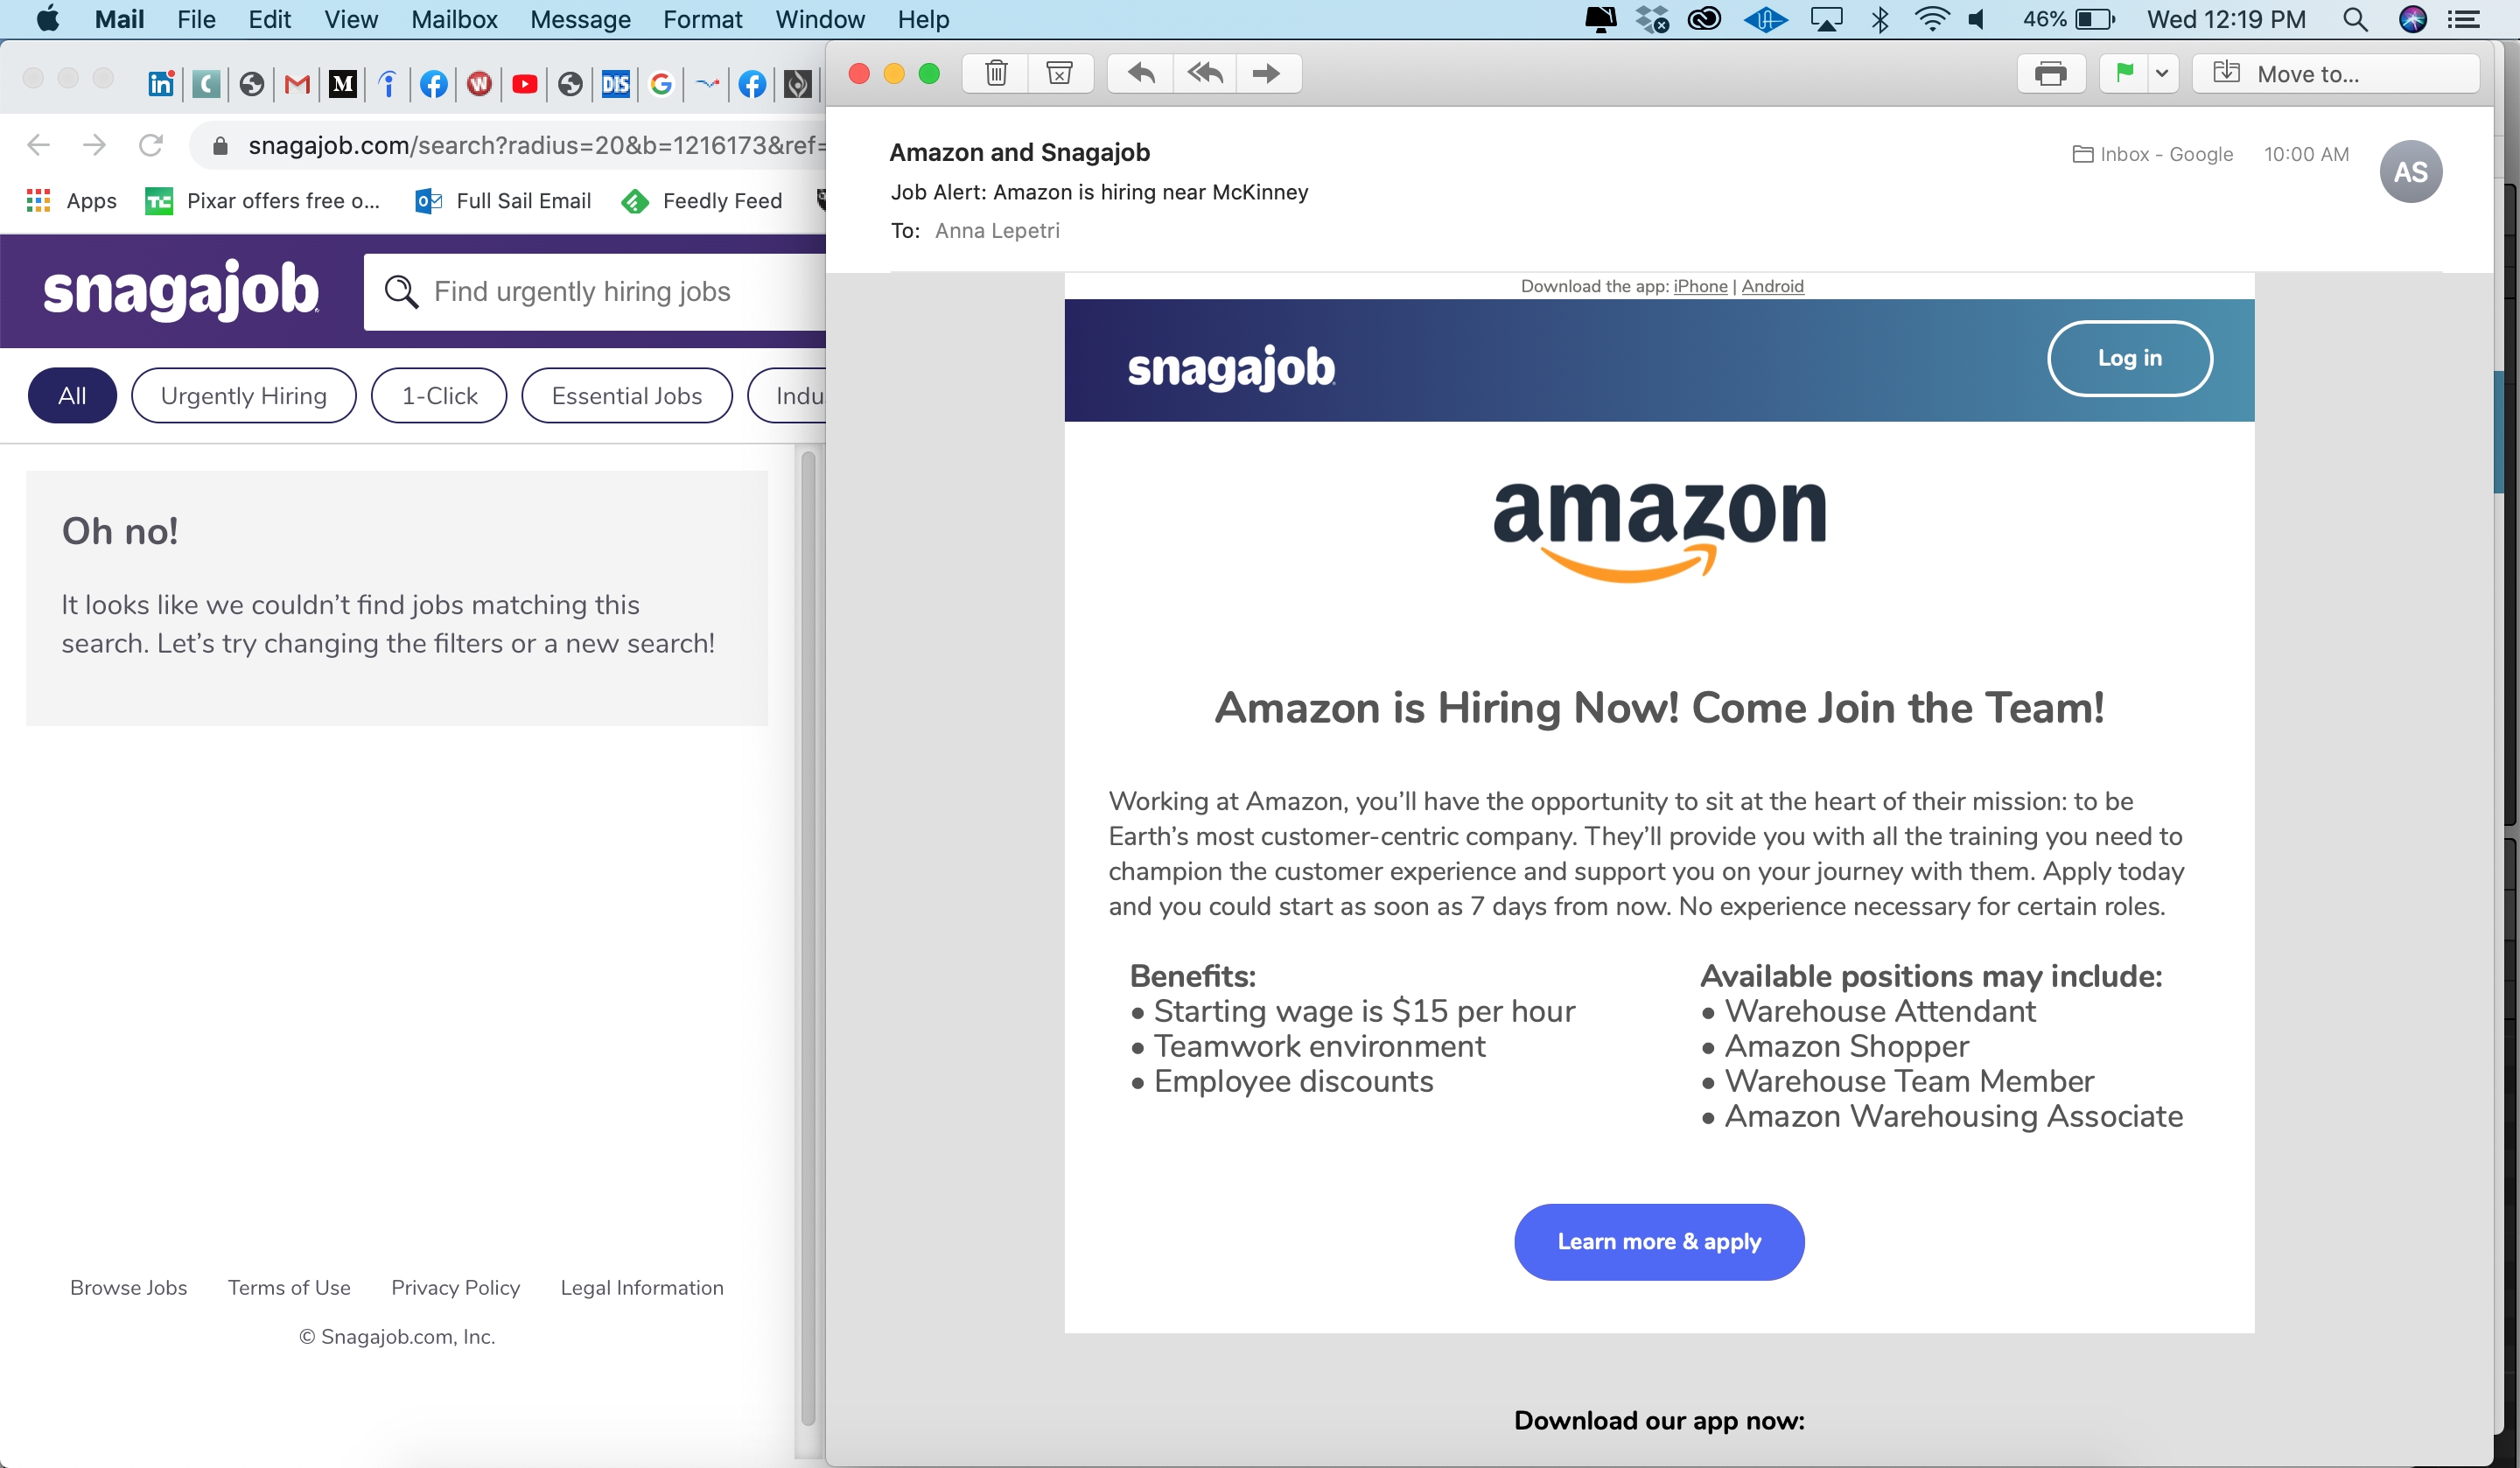The image size is (2520, 1468).
Task: Open the Google pinned tab in browser
Action: [661, 84]
